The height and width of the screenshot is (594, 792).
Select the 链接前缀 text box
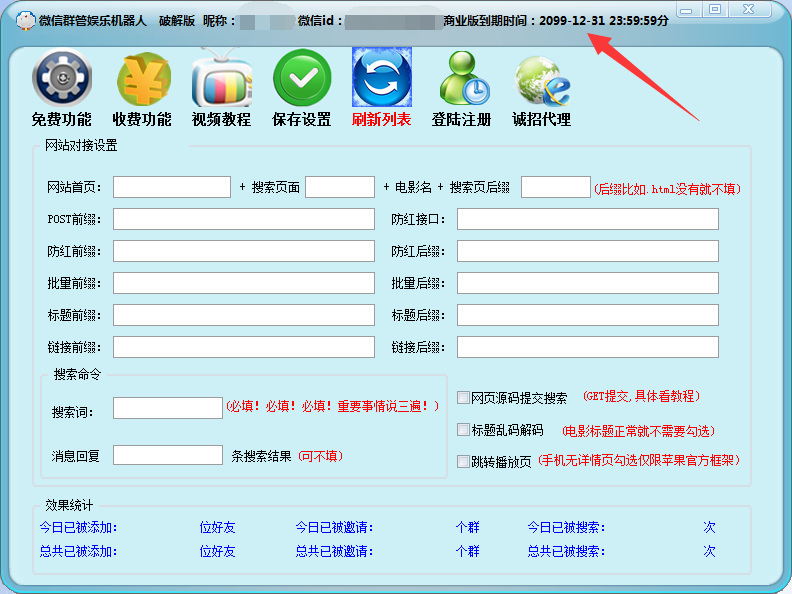pos(244,347)
